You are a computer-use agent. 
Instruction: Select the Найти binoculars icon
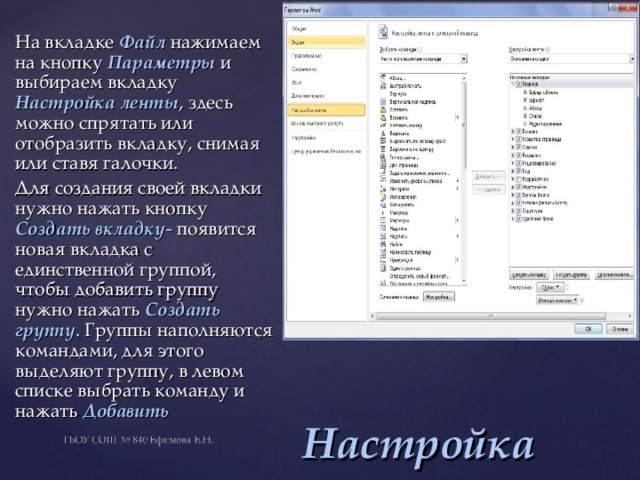383,244
